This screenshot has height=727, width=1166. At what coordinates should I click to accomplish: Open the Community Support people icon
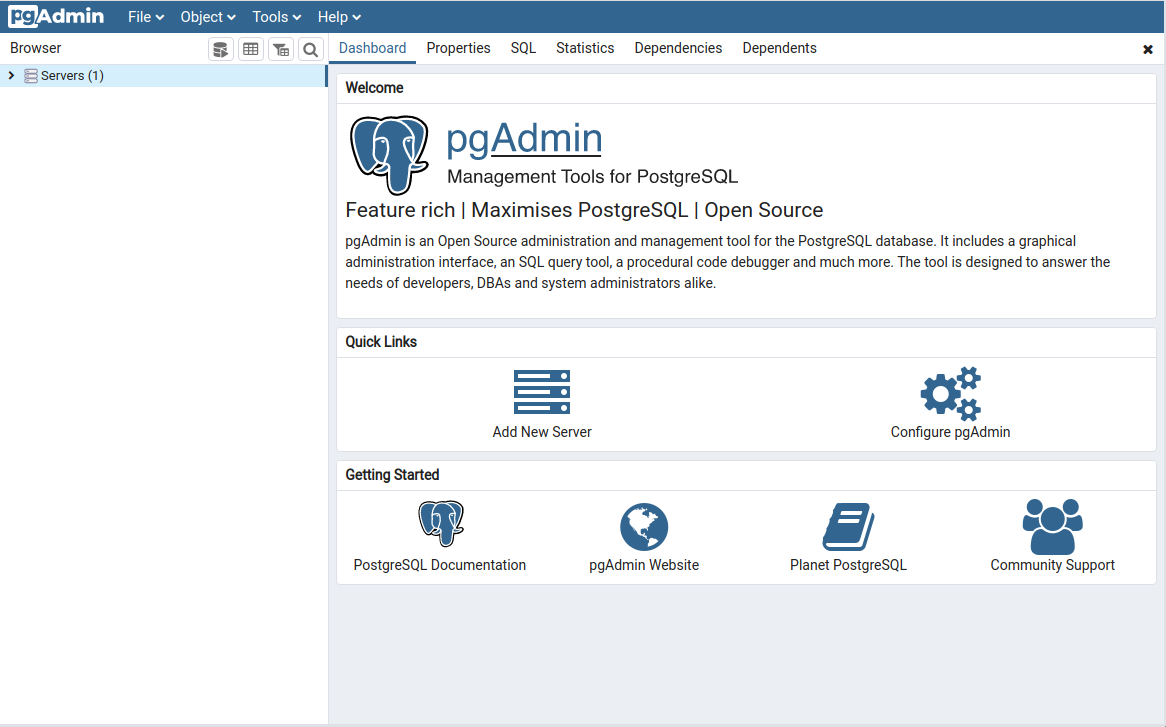tap(1052, 527)
